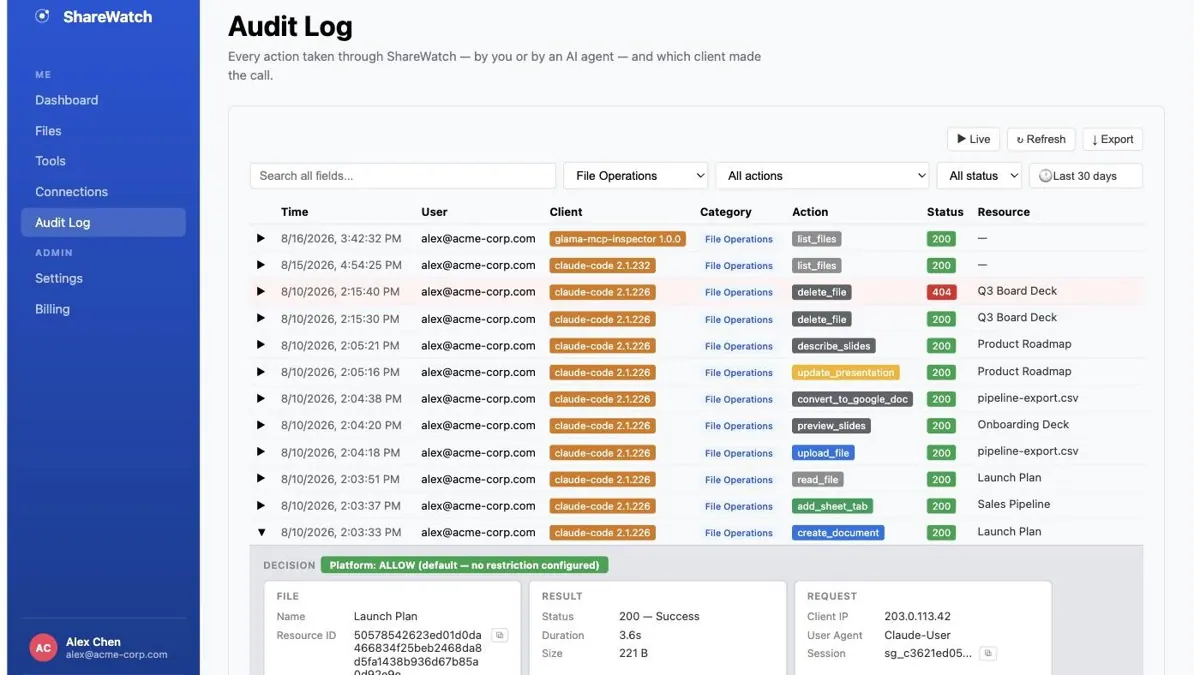Copy the Launch Plan Resource ID
1200x675 pixels.
[x=501, y=635]
